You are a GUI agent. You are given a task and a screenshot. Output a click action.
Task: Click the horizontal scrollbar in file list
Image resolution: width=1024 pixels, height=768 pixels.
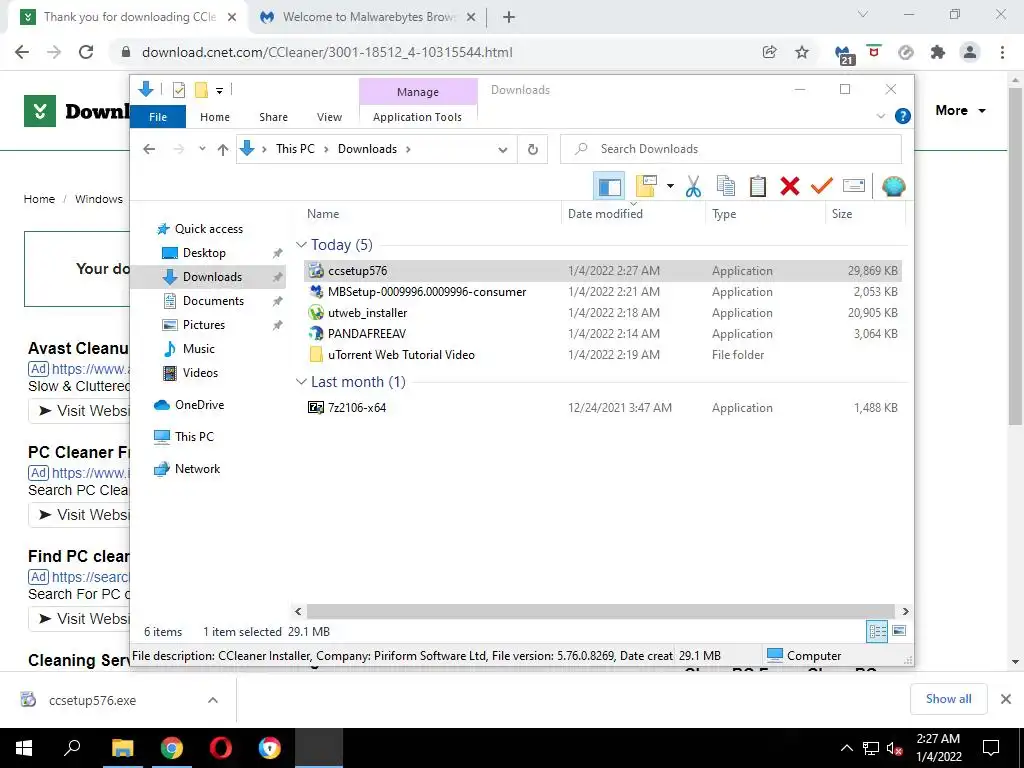point(601,611)
